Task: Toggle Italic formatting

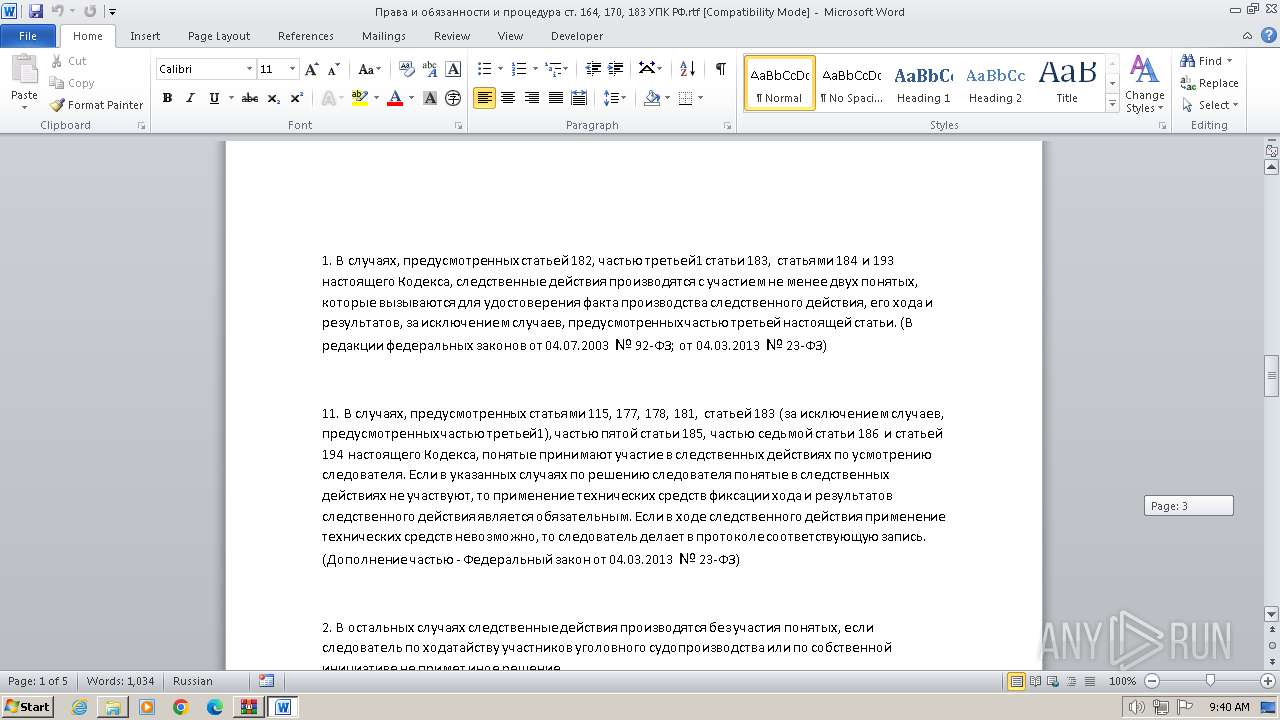Action: tap(190, 98)
